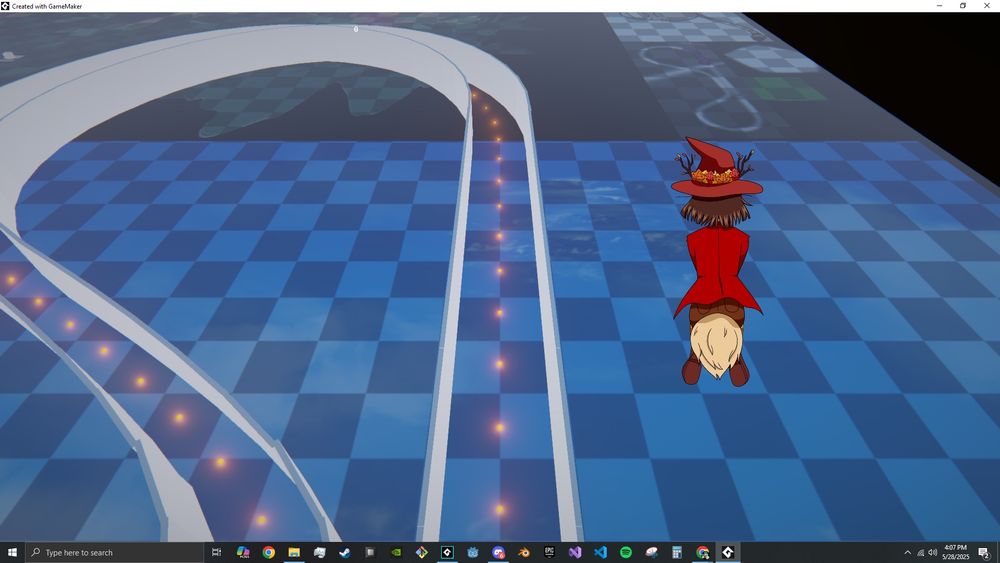
Task: Open Visual Studio Code with the blue icon
Action: click(x=600, y=552)
